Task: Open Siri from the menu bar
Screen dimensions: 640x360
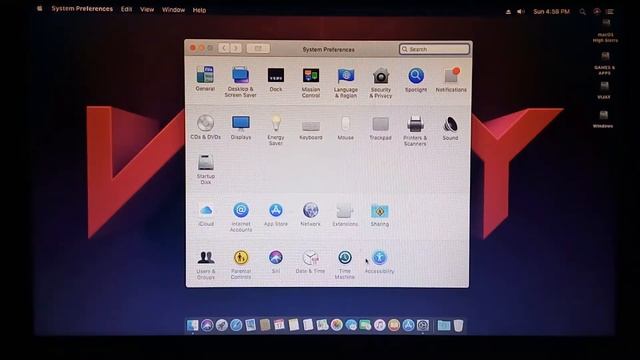Action: pyautogui.click(x=597, y=11)
